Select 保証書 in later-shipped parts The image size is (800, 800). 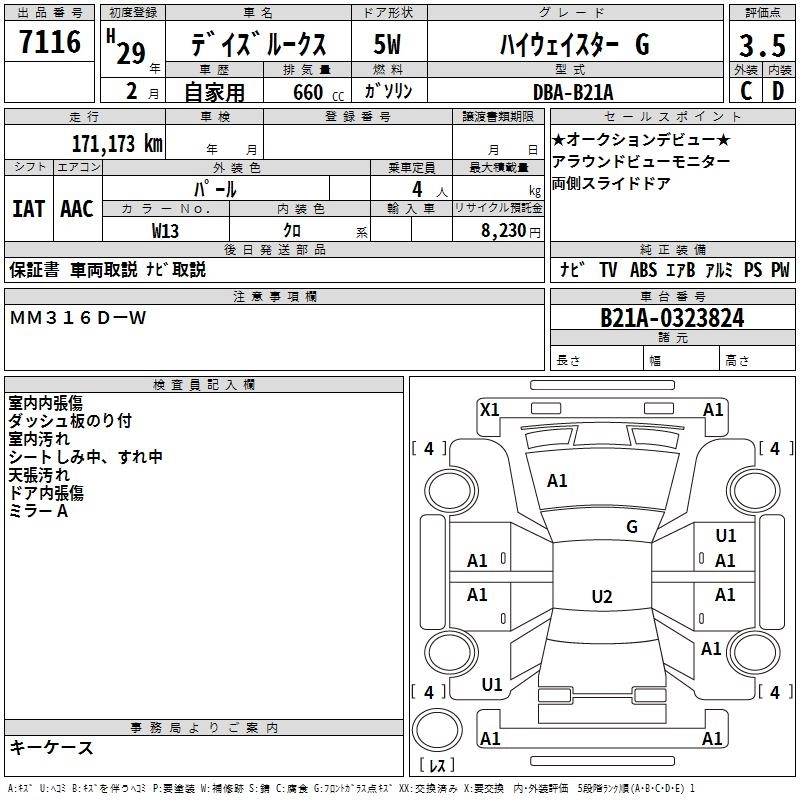tap(34, 269)
